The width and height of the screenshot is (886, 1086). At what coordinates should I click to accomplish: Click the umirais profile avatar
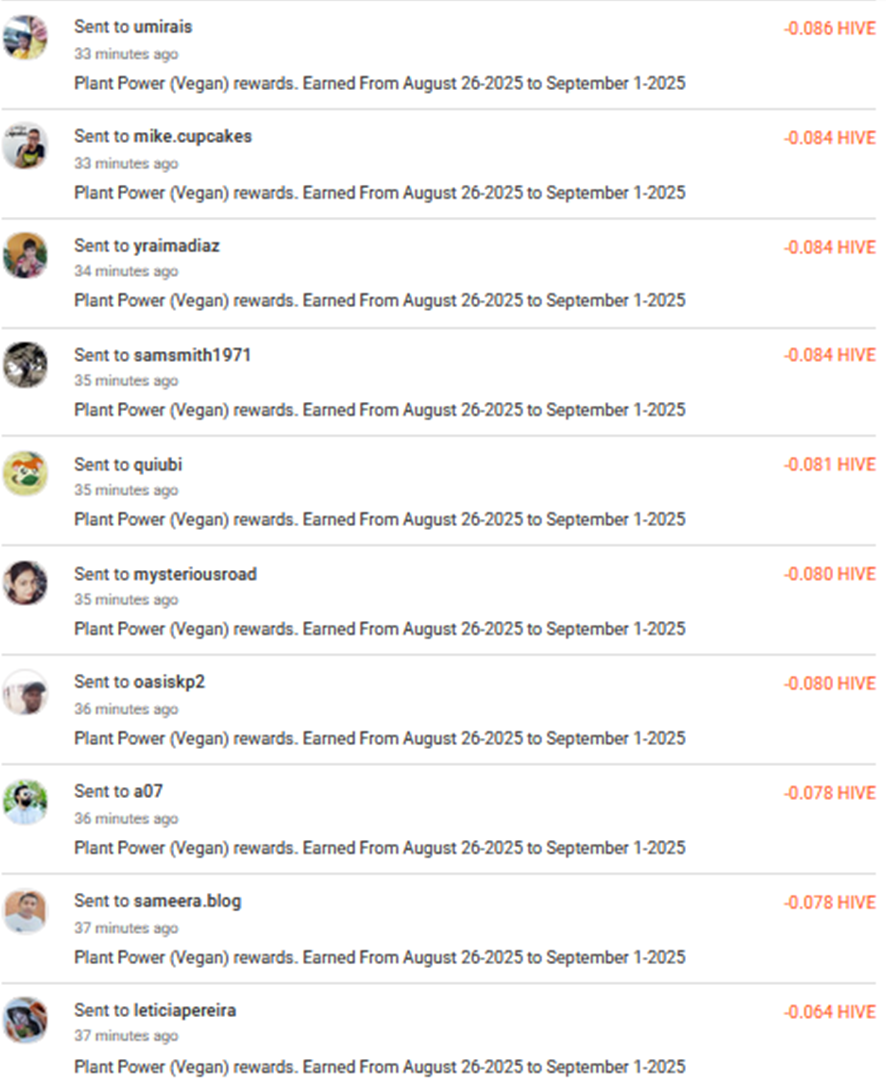coord(25,38)
